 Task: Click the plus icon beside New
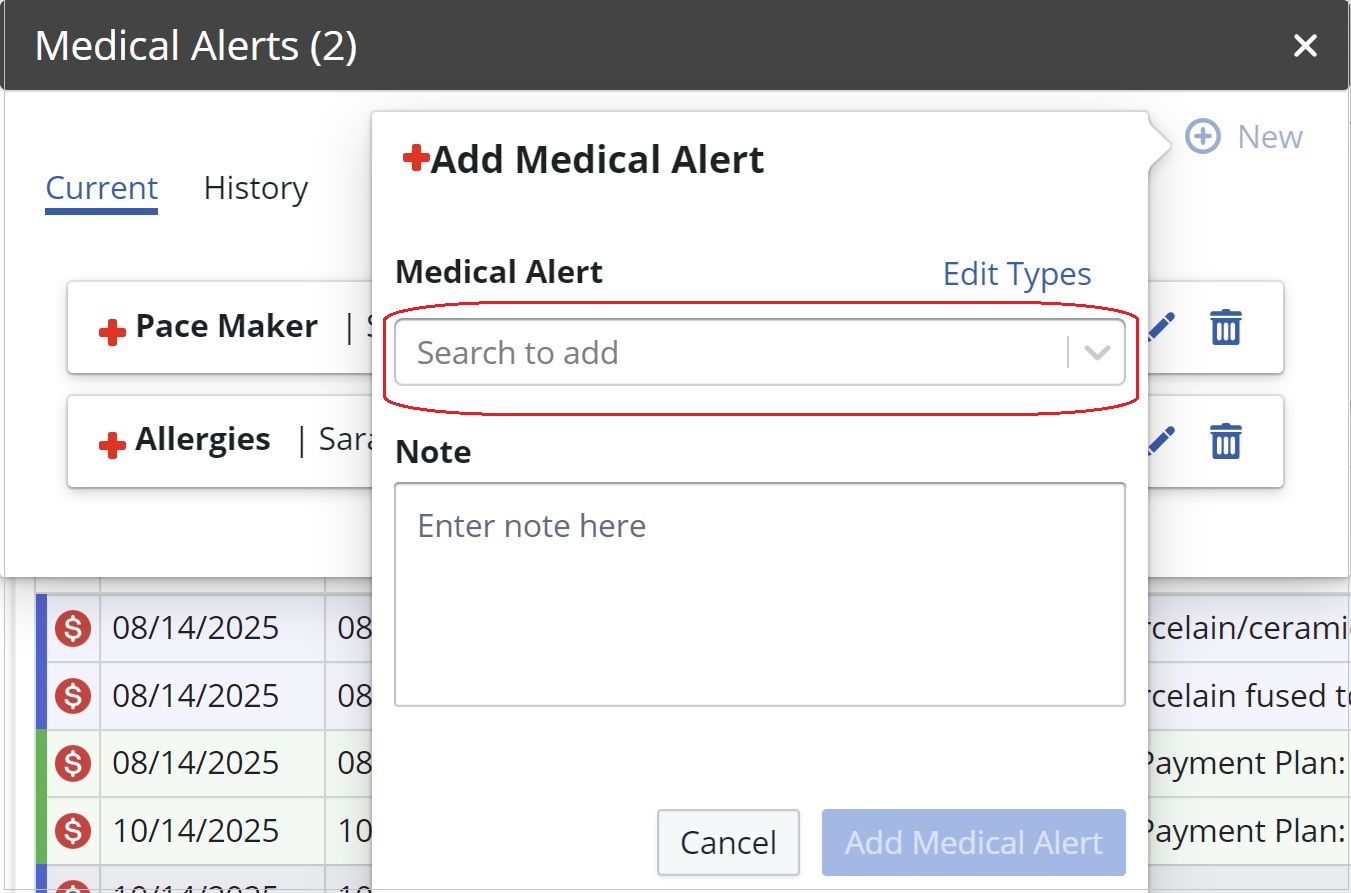[1201, 136]
